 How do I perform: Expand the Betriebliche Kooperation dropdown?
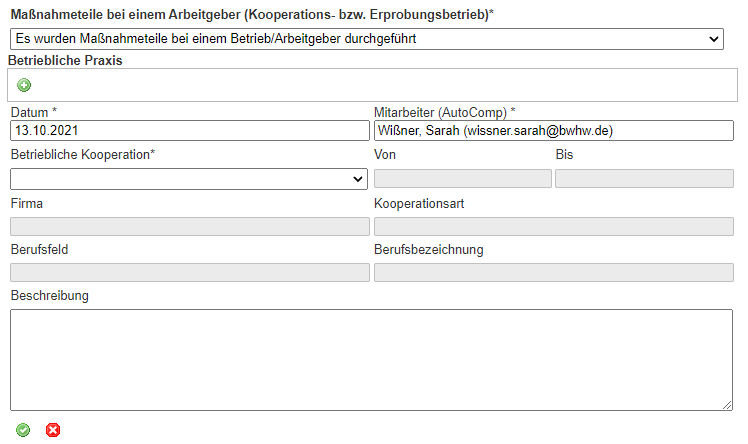pyautogui.click(x=189, y=179)
